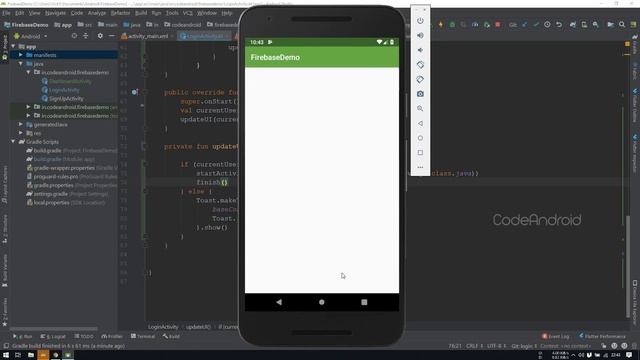640x360 pixels.
Task: Open the Event Log
Action: tap(556, 336)
